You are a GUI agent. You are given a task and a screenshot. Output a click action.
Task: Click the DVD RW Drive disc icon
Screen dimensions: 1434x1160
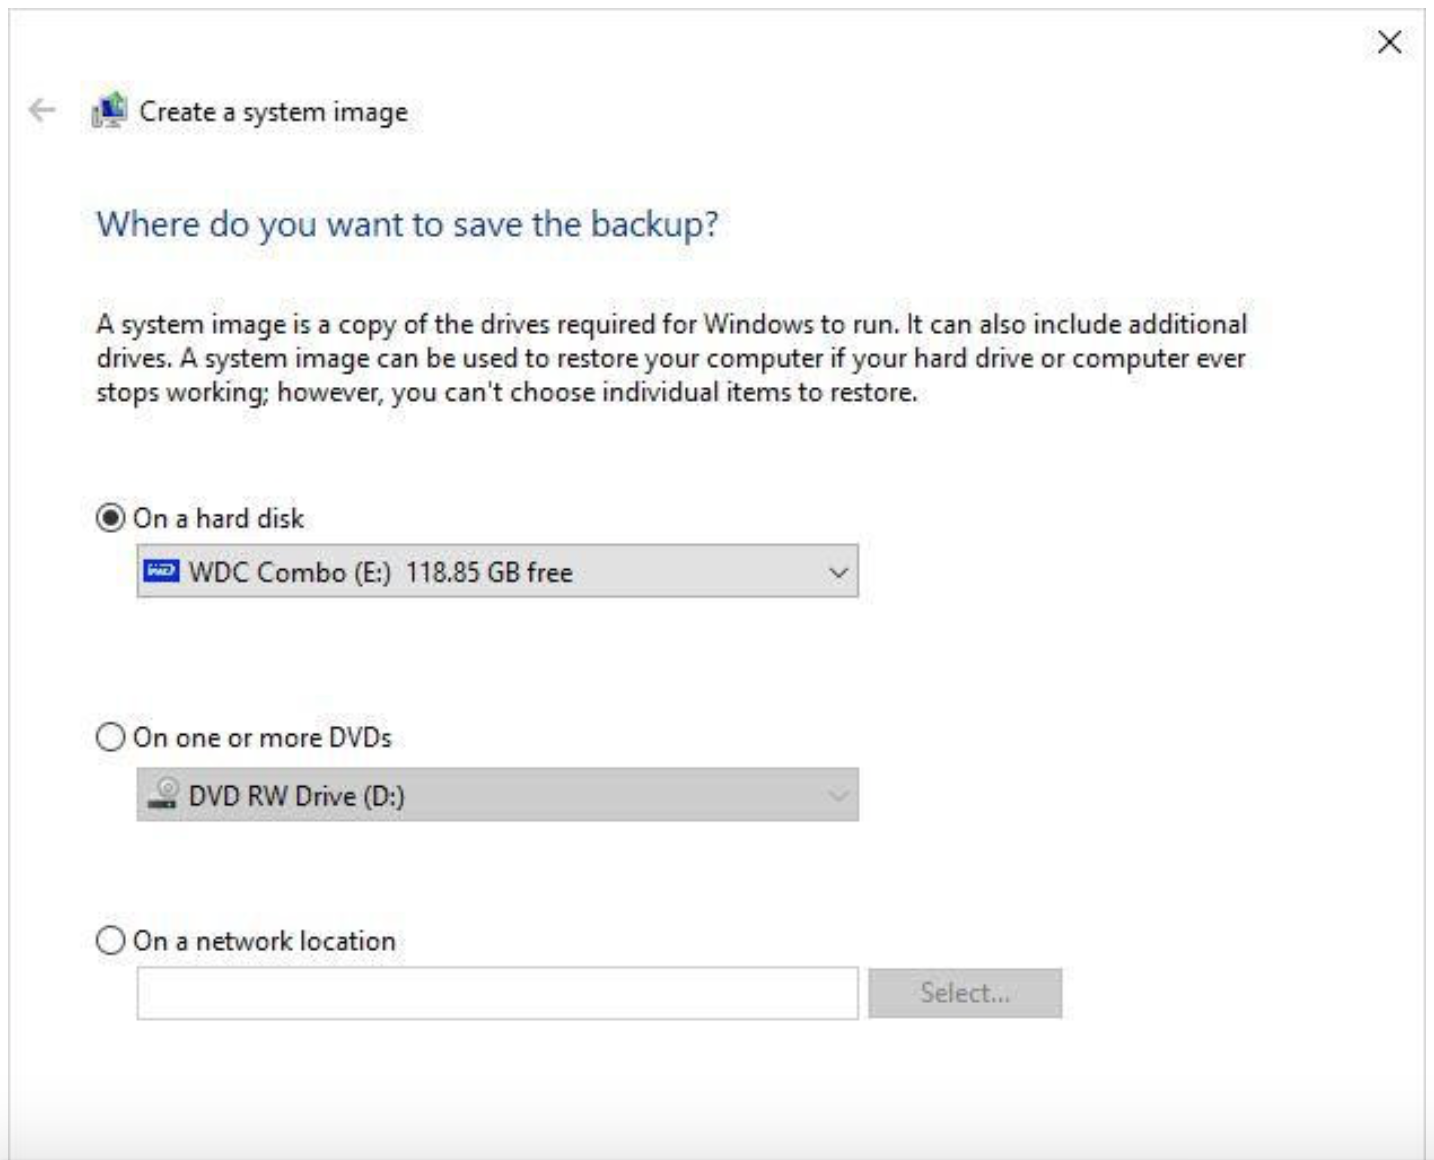(x=162, y=795)
